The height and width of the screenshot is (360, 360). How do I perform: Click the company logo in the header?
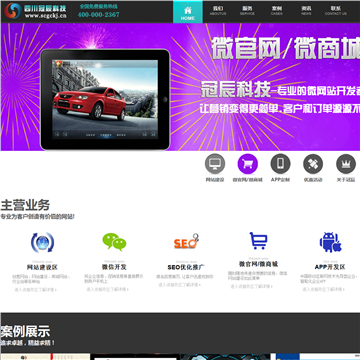click(x=35, y=11)
